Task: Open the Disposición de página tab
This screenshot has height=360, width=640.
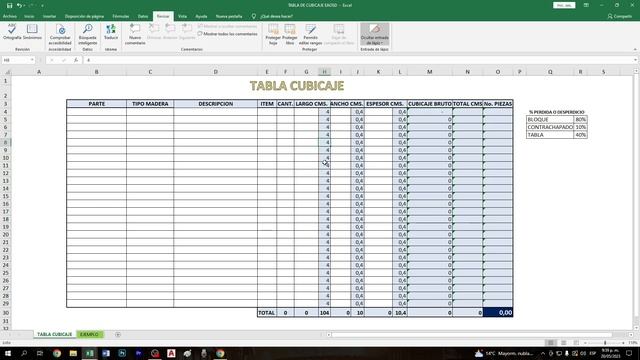Action: [x=84, y=16]
